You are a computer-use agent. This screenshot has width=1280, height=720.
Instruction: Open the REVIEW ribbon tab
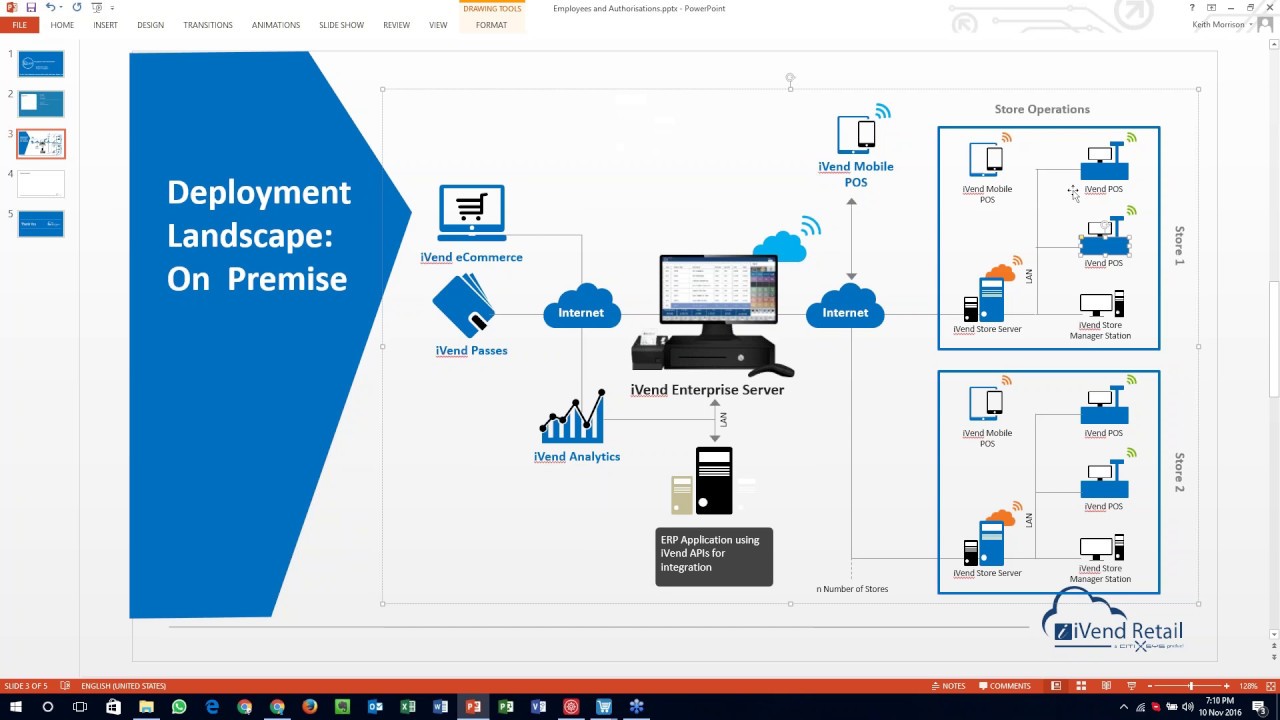pos(396,25)
